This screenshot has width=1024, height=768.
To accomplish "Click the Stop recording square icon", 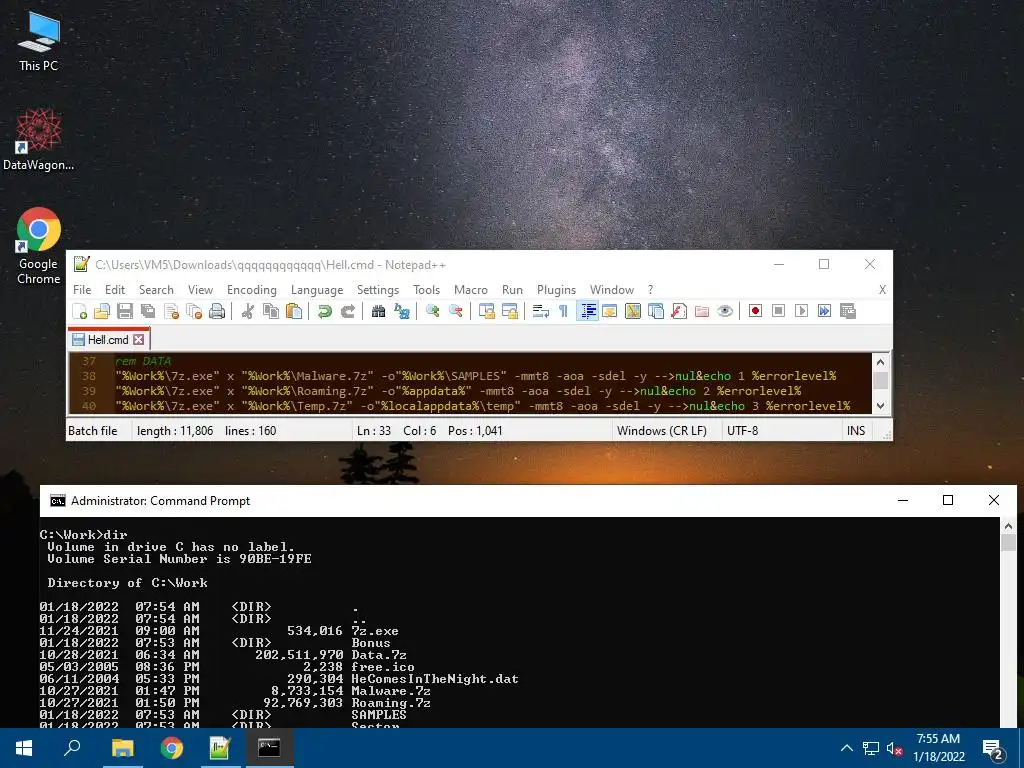I will coord(778,312).
